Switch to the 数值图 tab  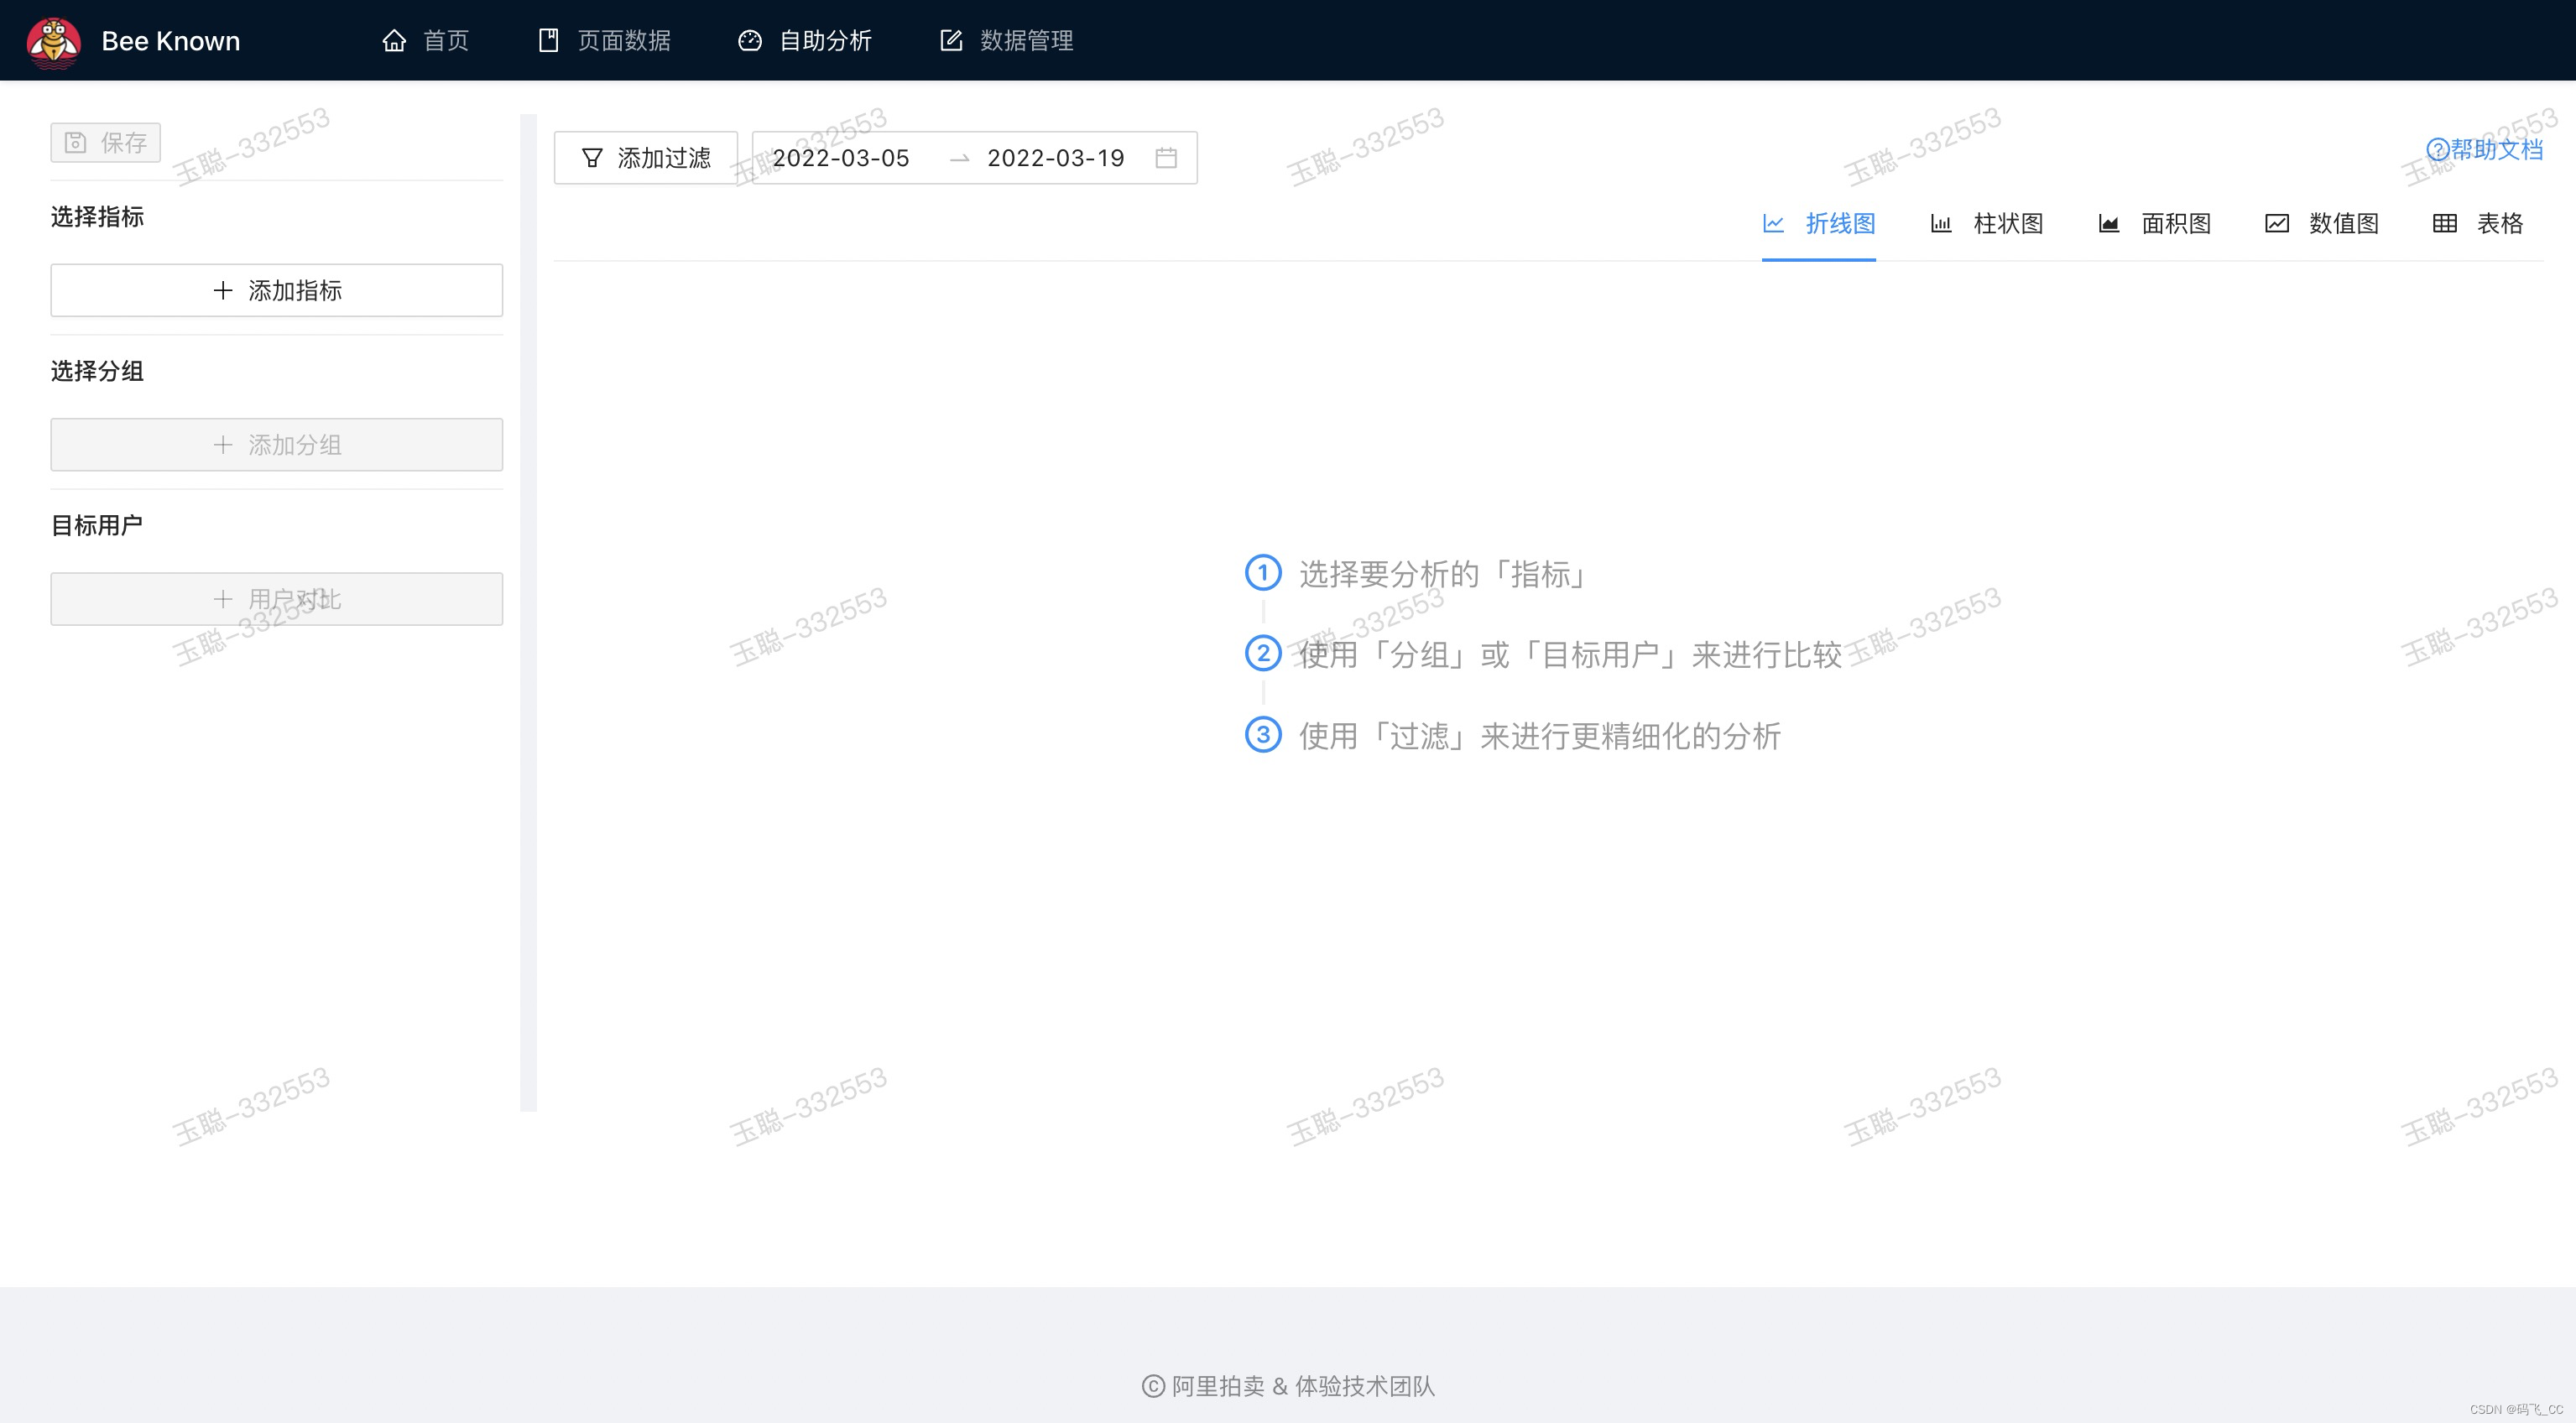click(x=2322, y=223)
